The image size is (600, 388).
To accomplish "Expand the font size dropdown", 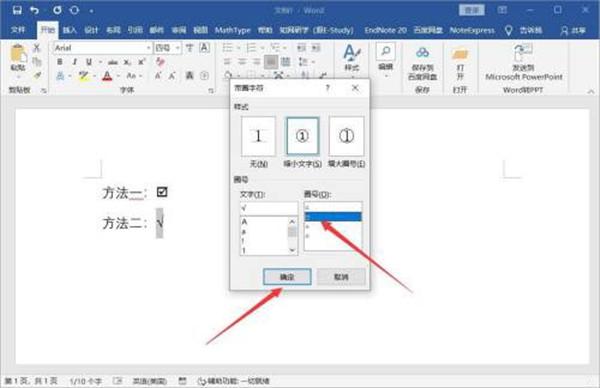I will (x=178, y=48).
